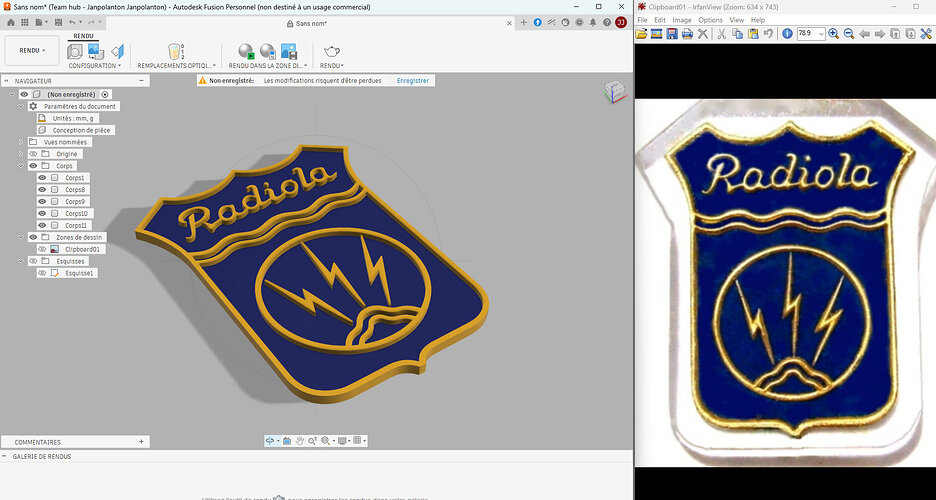This screenshot has height=500, width=936.
Task: Hide Corps9 body with eye icon
Action: [x=42, y=202]
